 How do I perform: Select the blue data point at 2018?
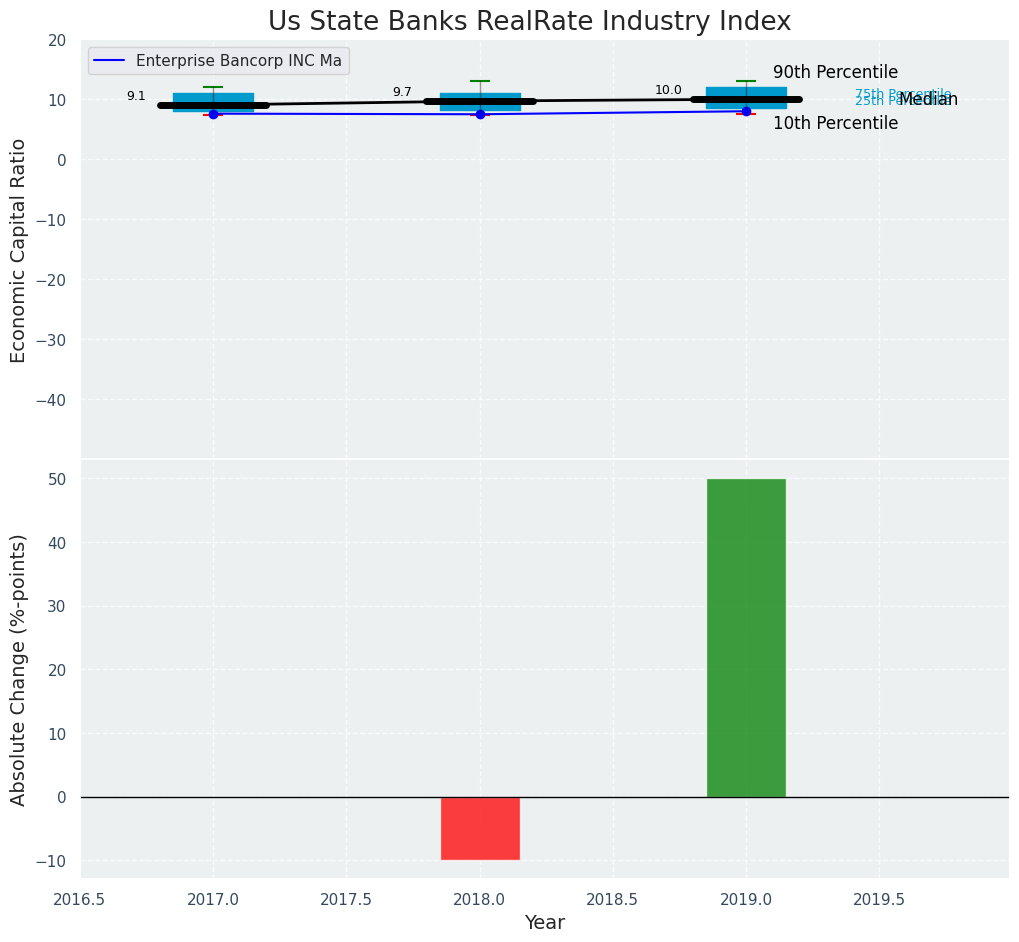480,114
